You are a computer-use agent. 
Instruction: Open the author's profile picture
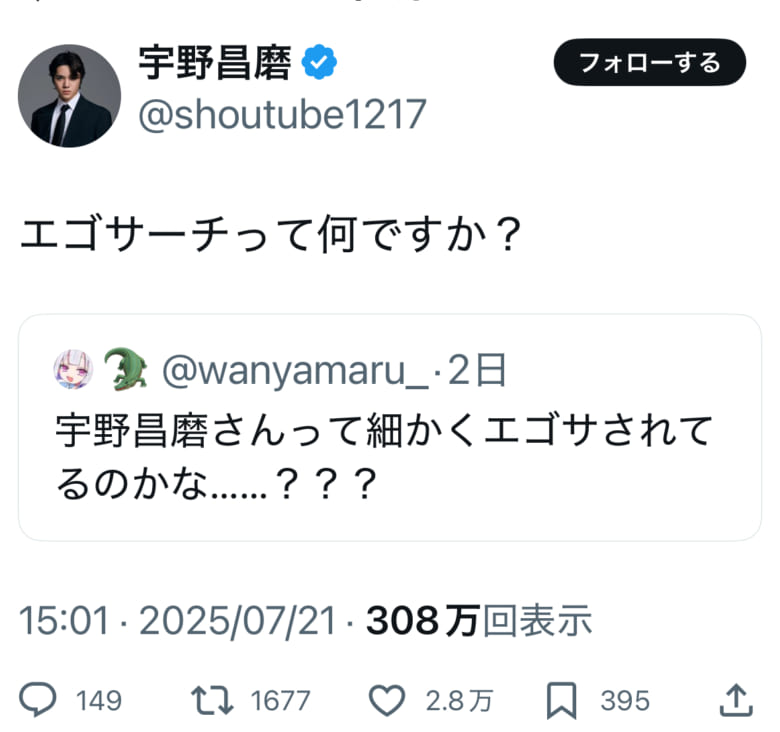[x=70, y=96]
